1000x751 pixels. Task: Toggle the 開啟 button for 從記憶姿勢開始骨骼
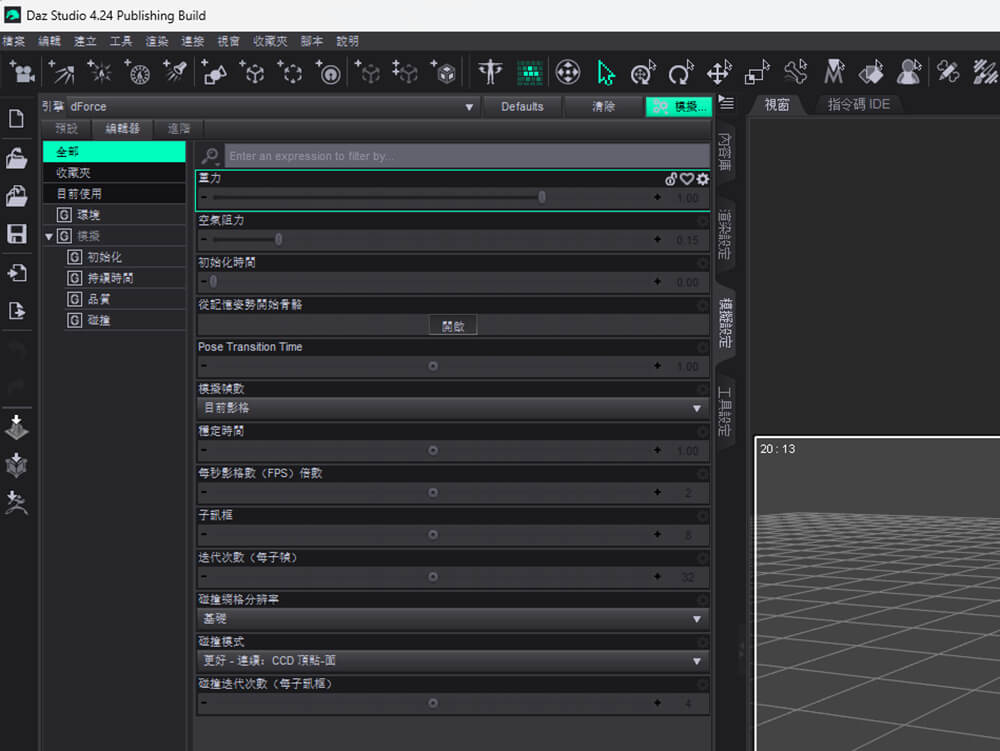point(453,326)
